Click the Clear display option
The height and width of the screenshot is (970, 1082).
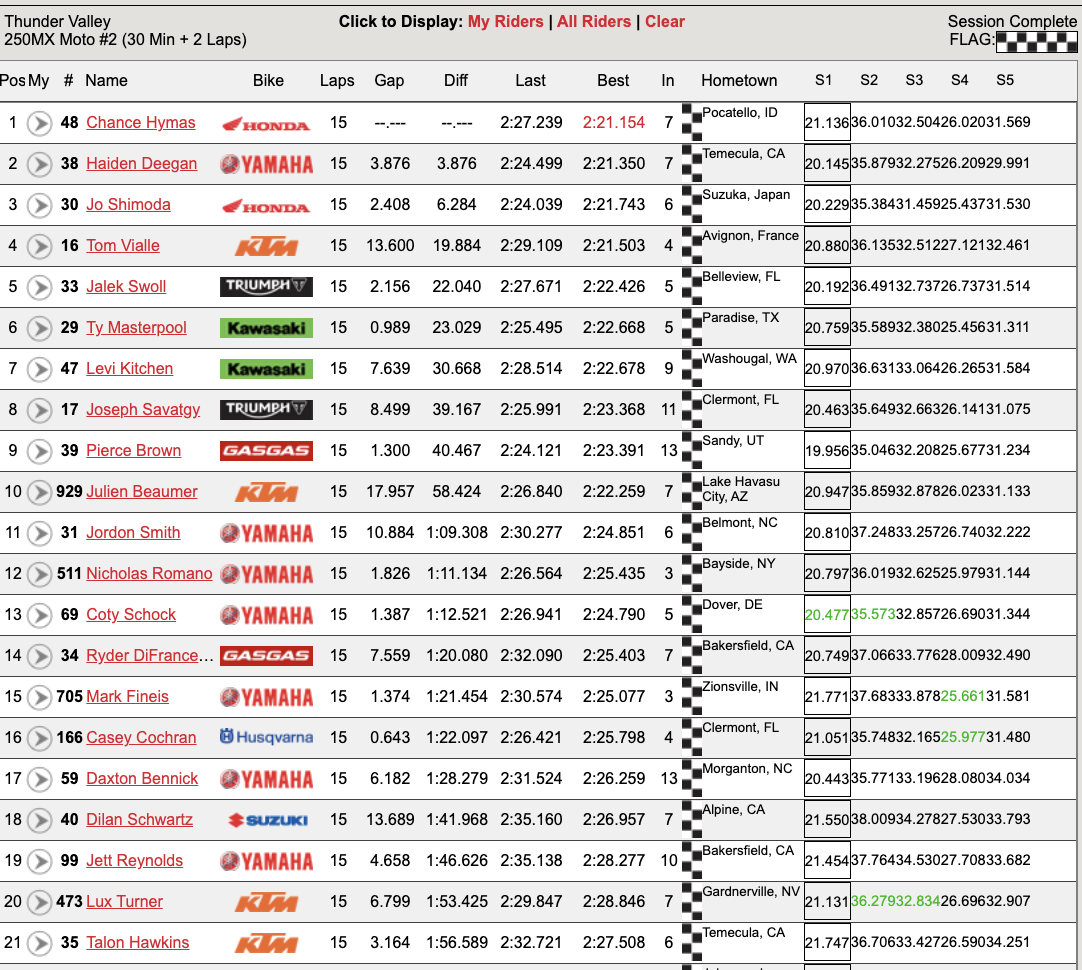pos(664,21)
